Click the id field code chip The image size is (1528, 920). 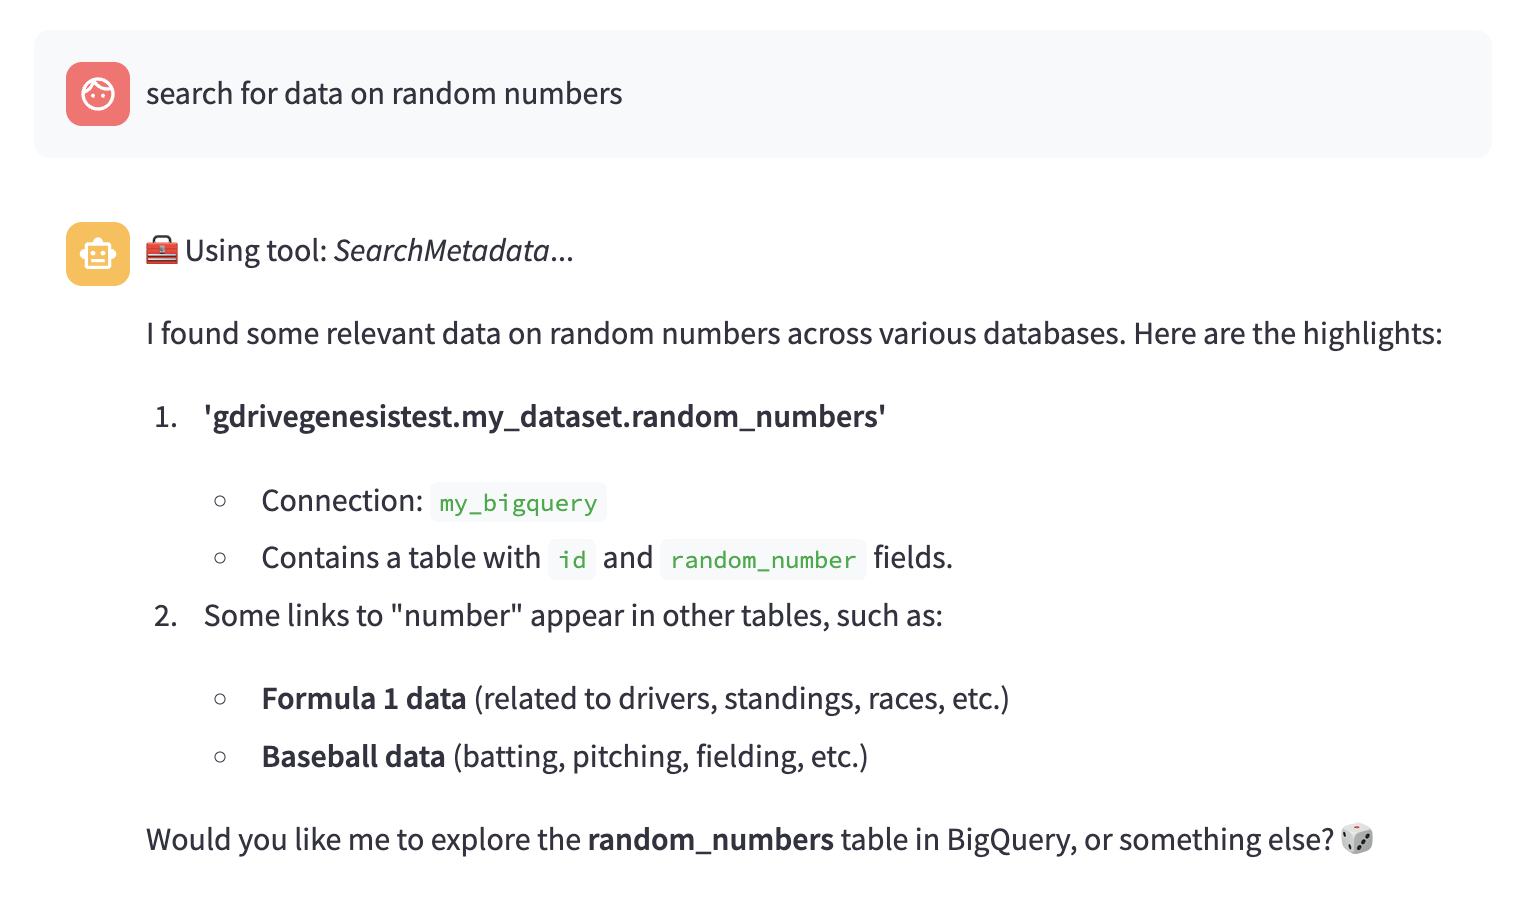[x=572, y=559]
